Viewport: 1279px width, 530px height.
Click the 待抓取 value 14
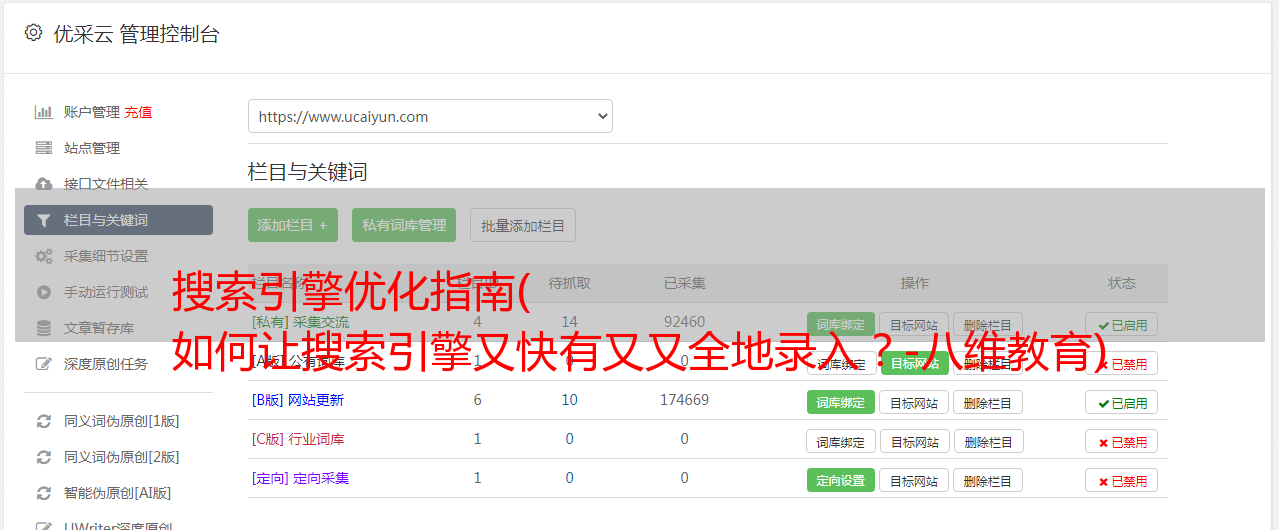click(570, 322)
